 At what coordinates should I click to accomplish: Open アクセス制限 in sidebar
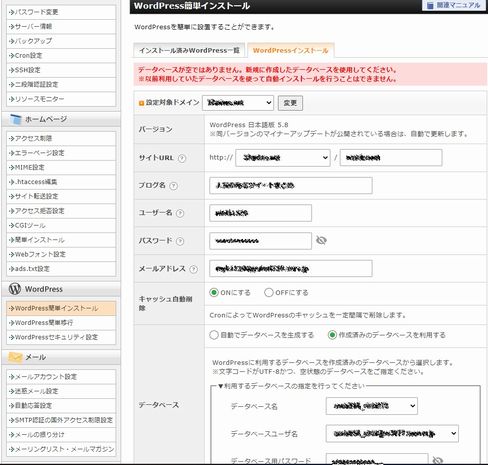pos(61,138)
